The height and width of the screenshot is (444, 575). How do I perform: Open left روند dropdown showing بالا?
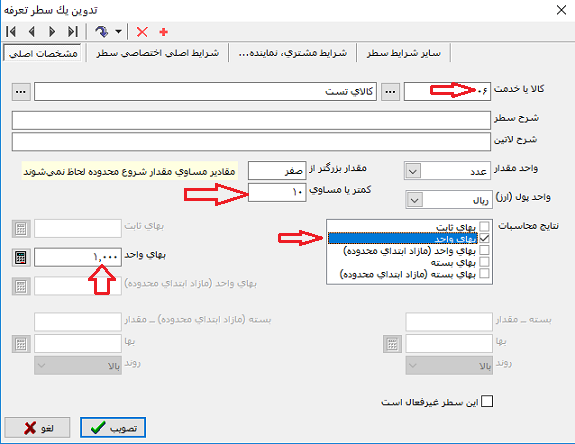tap(78, 366)
